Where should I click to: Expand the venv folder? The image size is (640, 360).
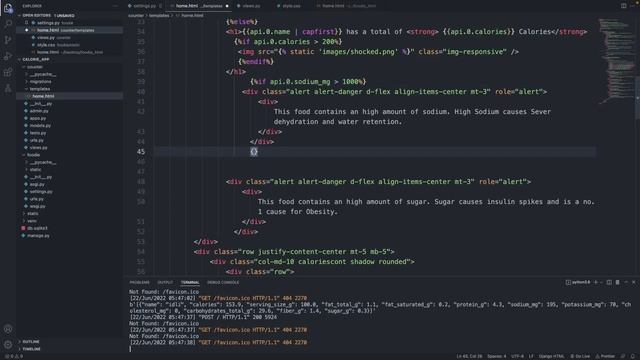[69, 221]
